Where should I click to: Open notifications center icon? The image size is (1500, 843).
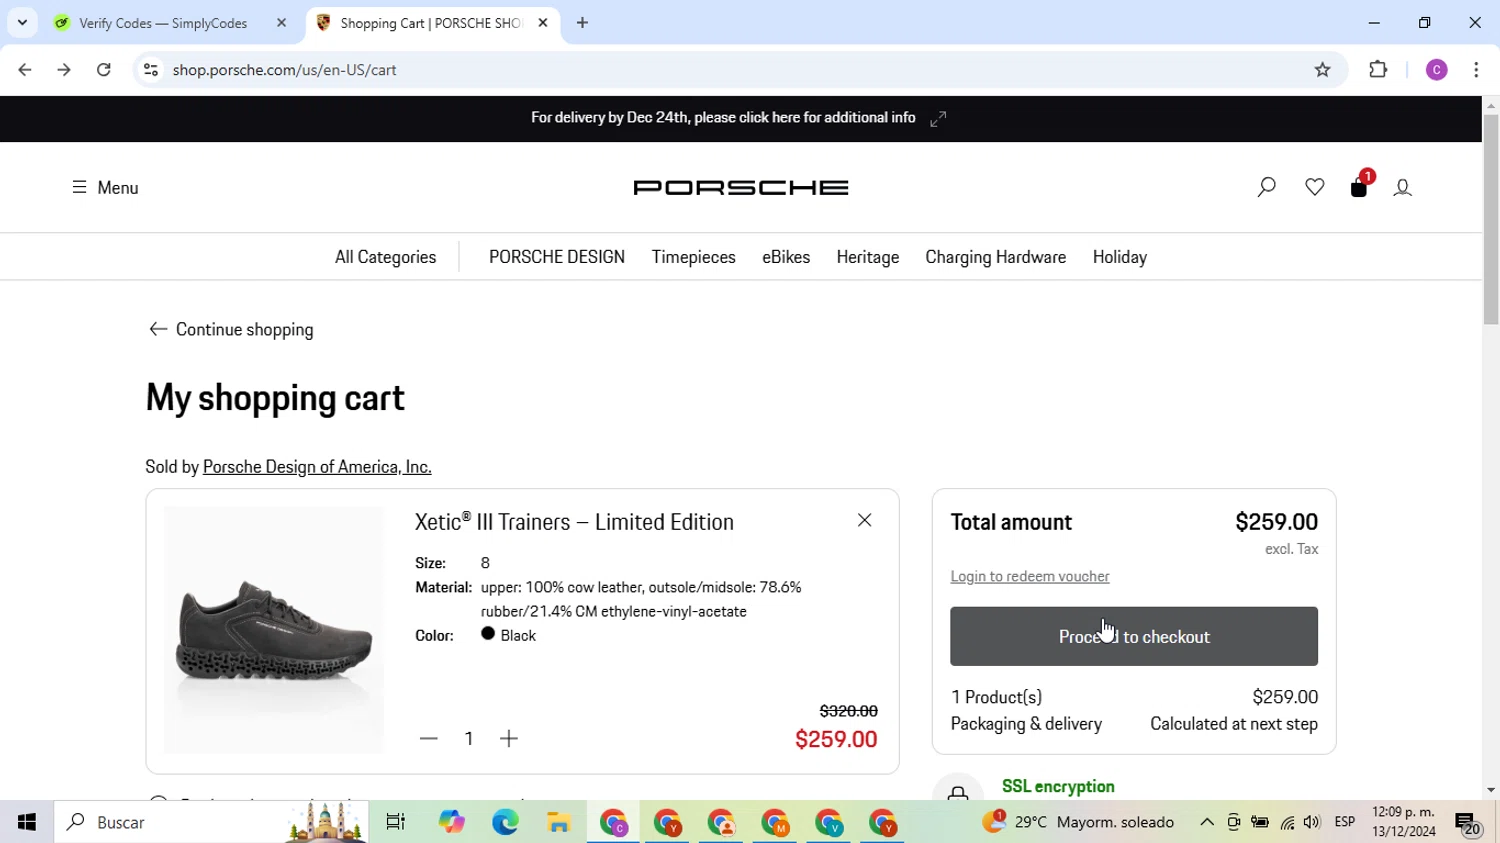pos(1469,823)
